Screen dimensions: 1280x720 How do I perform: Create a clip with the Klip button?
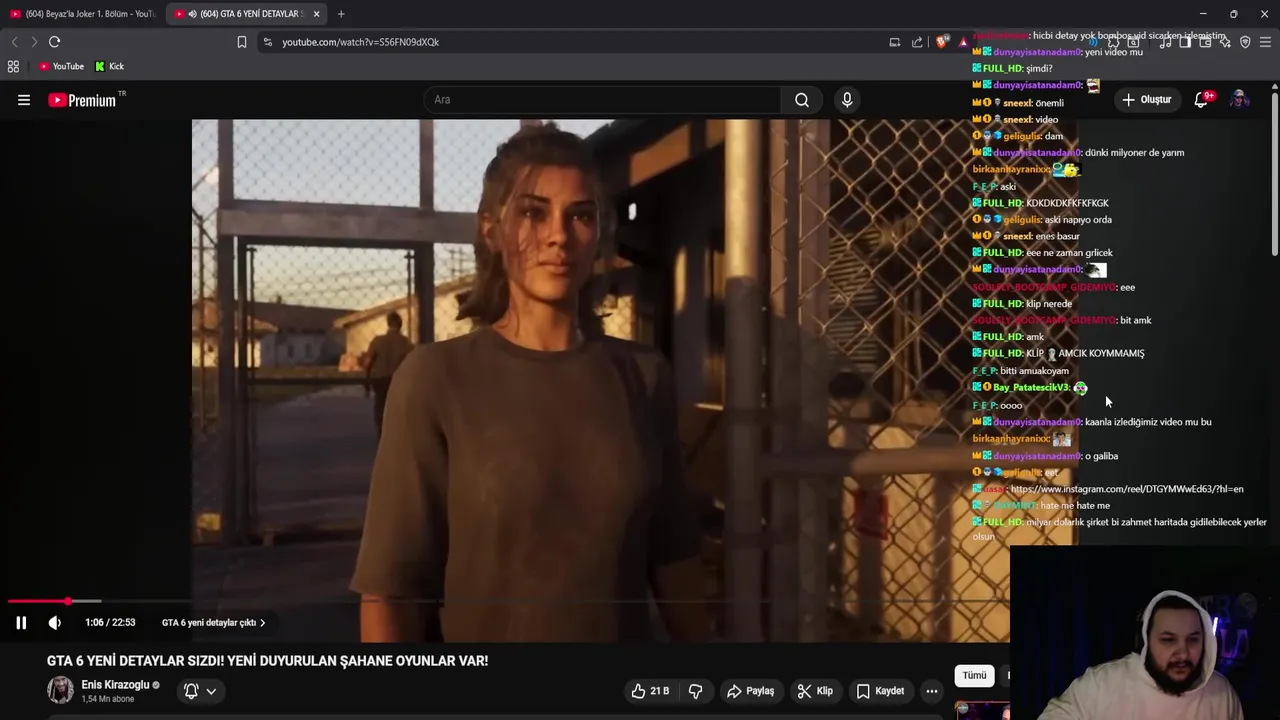point(815,691)
